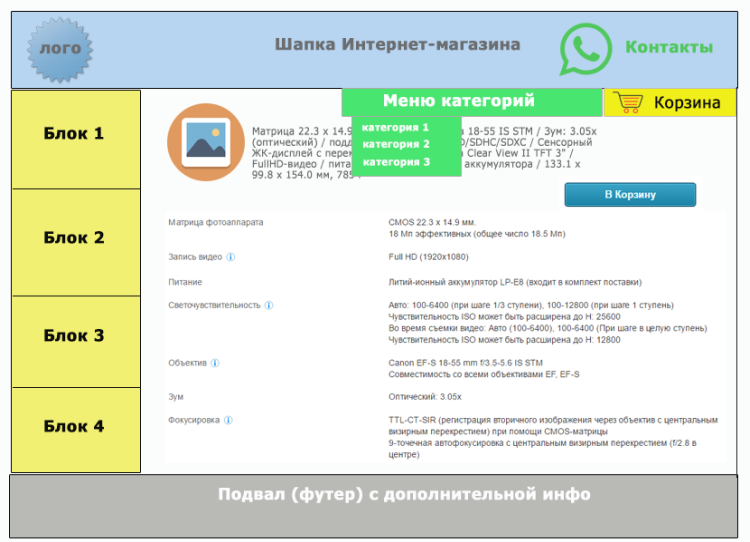
Task: Select Блок 2 in sidebar
Action: [76, 243]
